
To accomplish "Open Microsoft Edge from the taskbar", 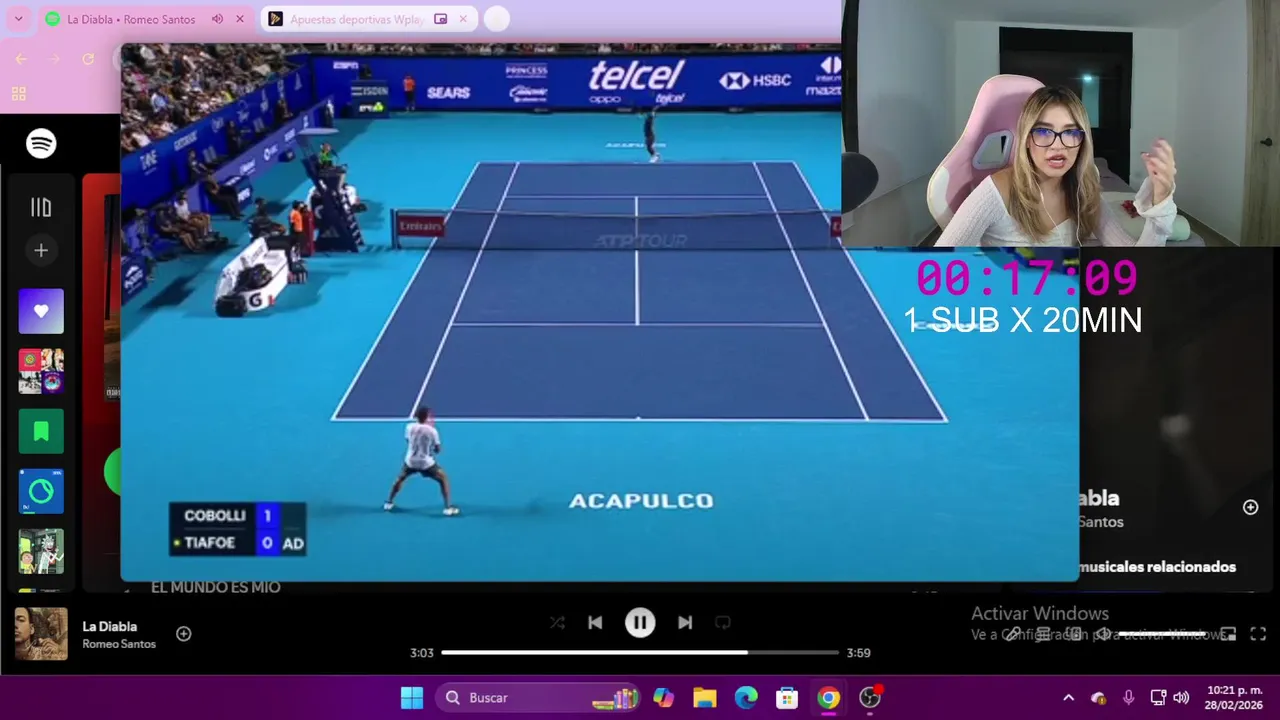I will (746, 698).
